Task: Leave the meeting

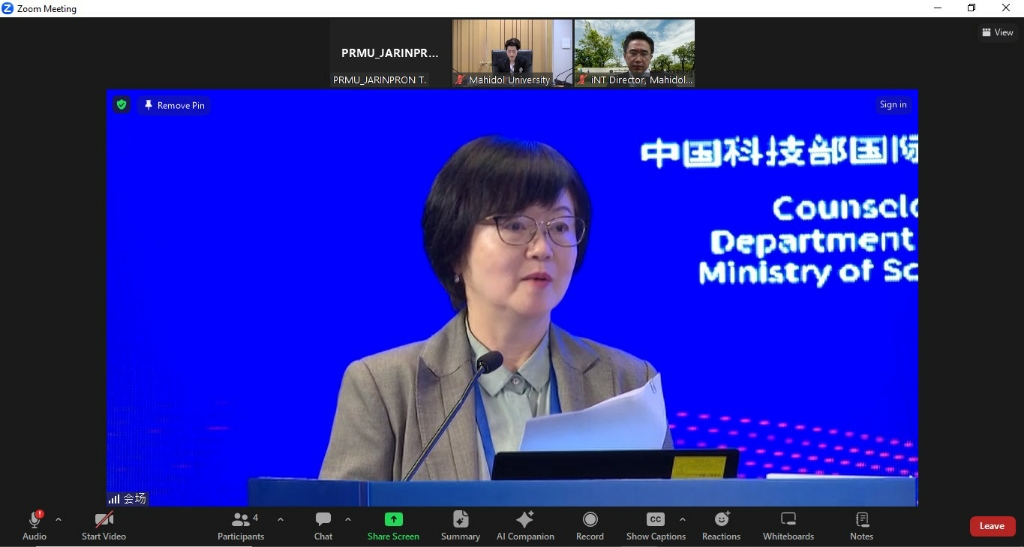Action: [992, 526]
